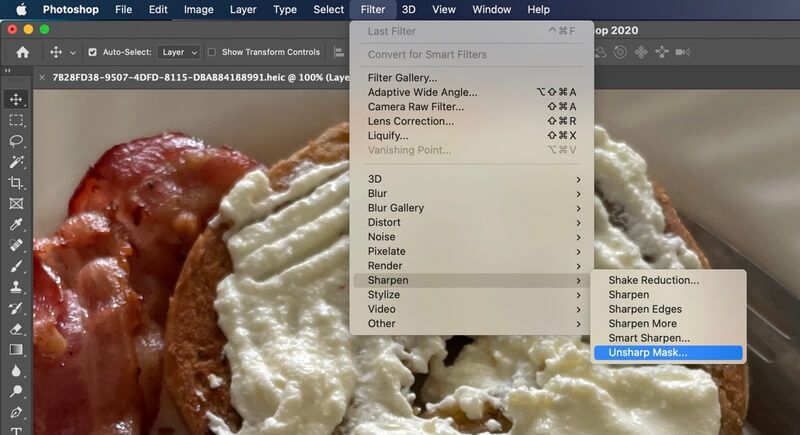Open the Apple menu
Screen dimensions: 800x435
point(21,10)
